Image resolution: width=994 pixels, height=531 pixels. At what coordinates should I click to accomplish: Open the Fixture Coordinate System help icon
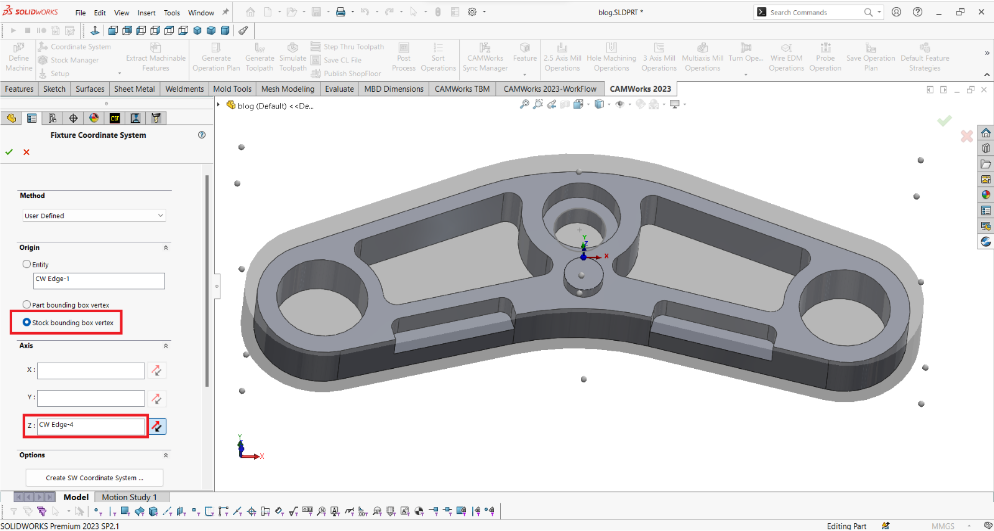coord(202,135)
